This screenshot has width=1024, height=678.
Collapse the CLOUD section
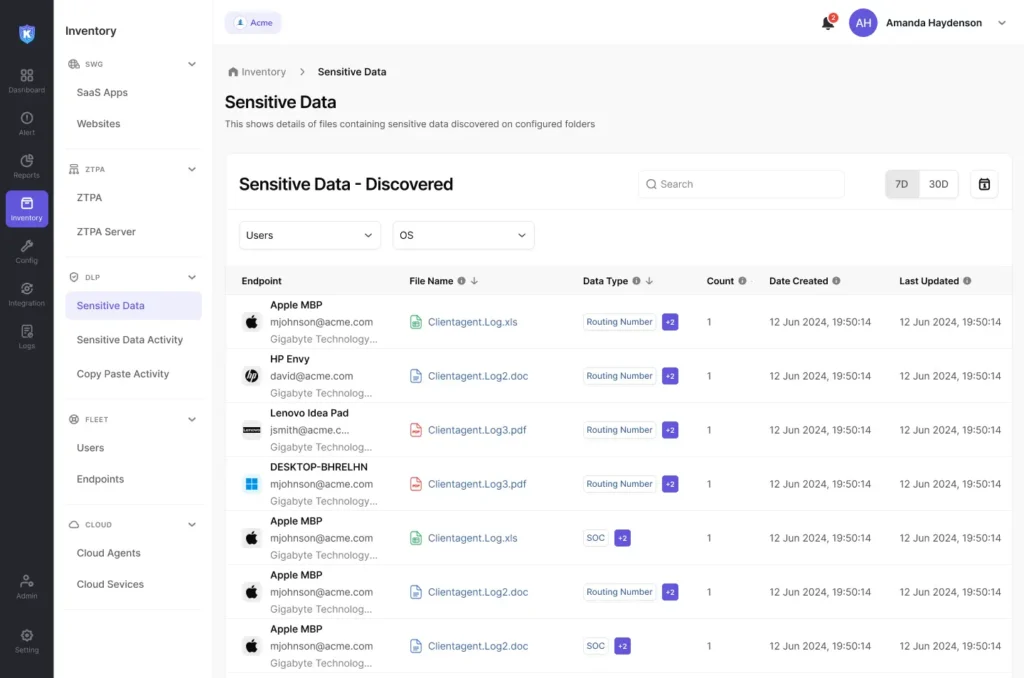click(192, 525)
